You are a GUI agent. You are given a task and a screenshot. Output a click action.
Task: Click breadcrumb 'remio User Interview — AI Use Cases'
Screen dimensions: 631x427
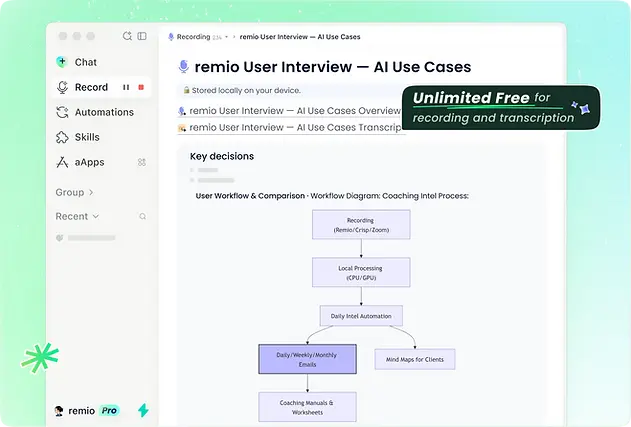pos(300,37)
